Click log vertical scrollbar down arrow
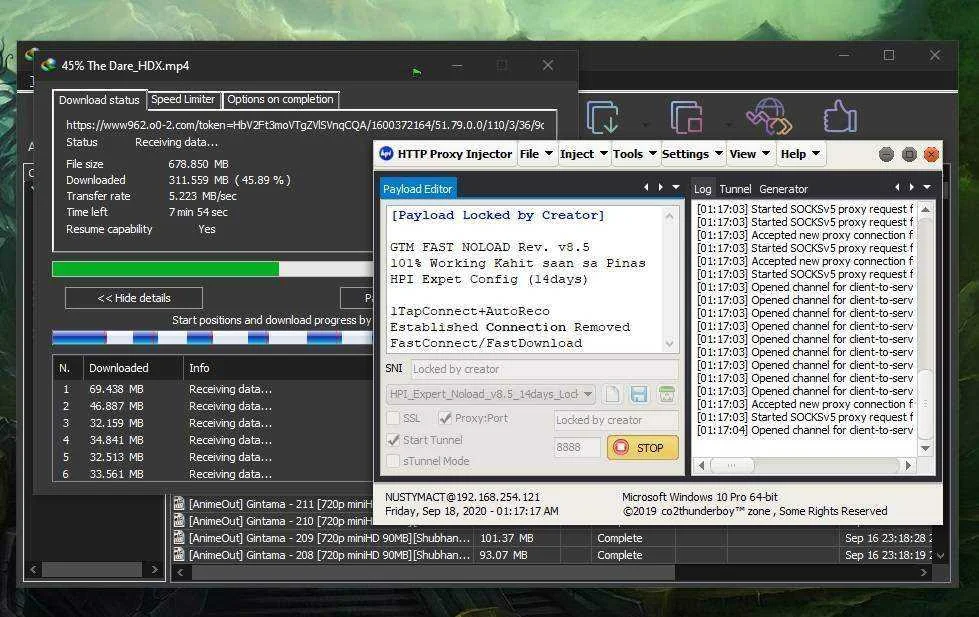 click(925, 448)
